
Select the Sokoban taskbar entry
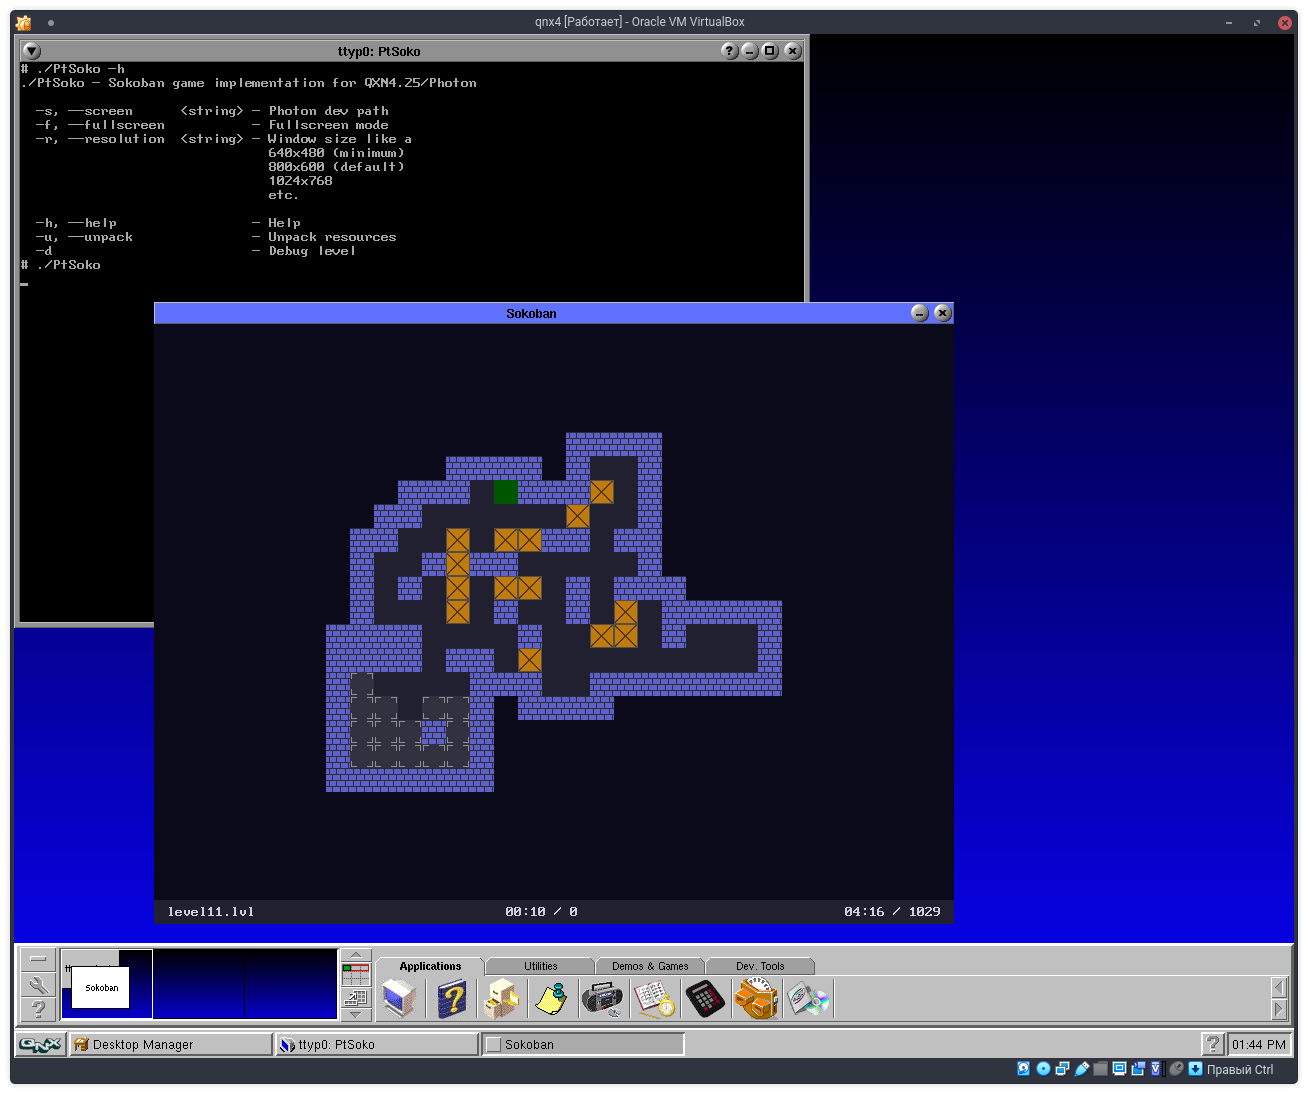tap(583, 1044)
